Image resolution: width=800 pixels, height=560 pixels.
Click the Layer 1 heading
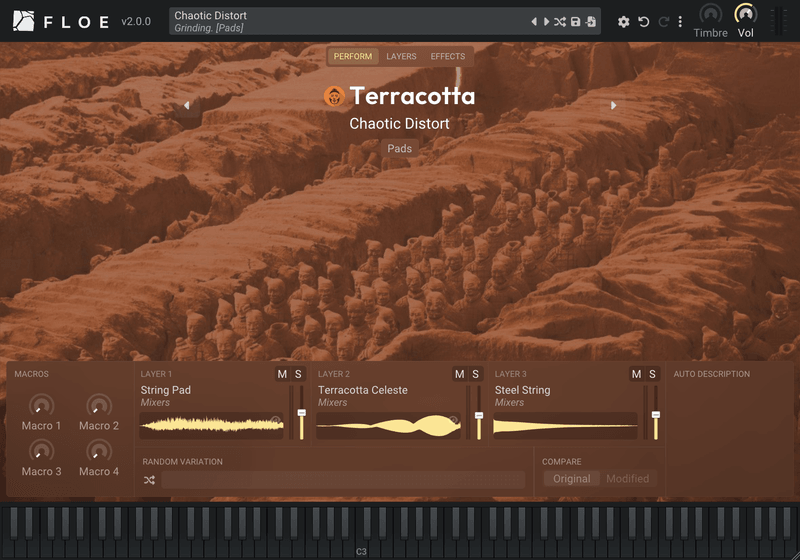click(x=156, y=374)
